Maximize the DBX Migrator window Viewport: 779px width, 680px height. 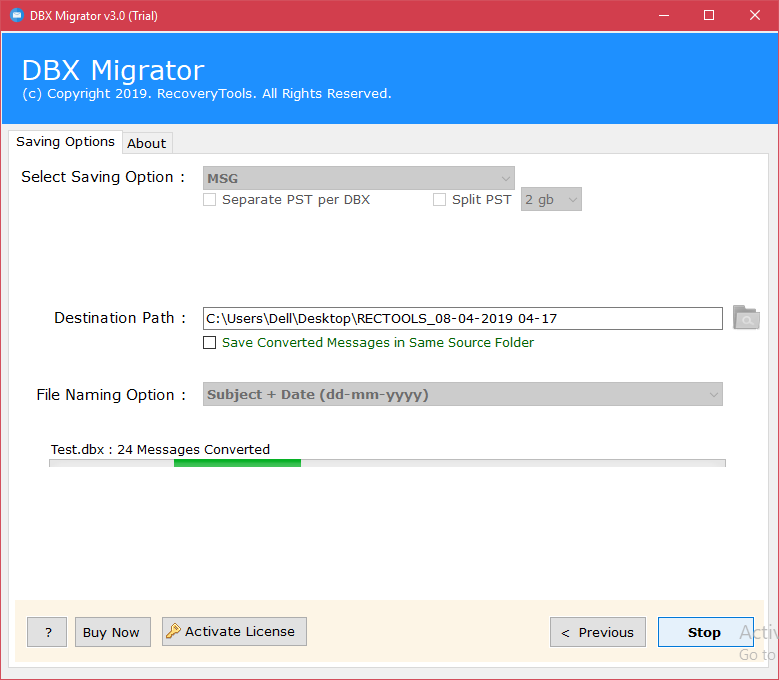tap(709, 15)
